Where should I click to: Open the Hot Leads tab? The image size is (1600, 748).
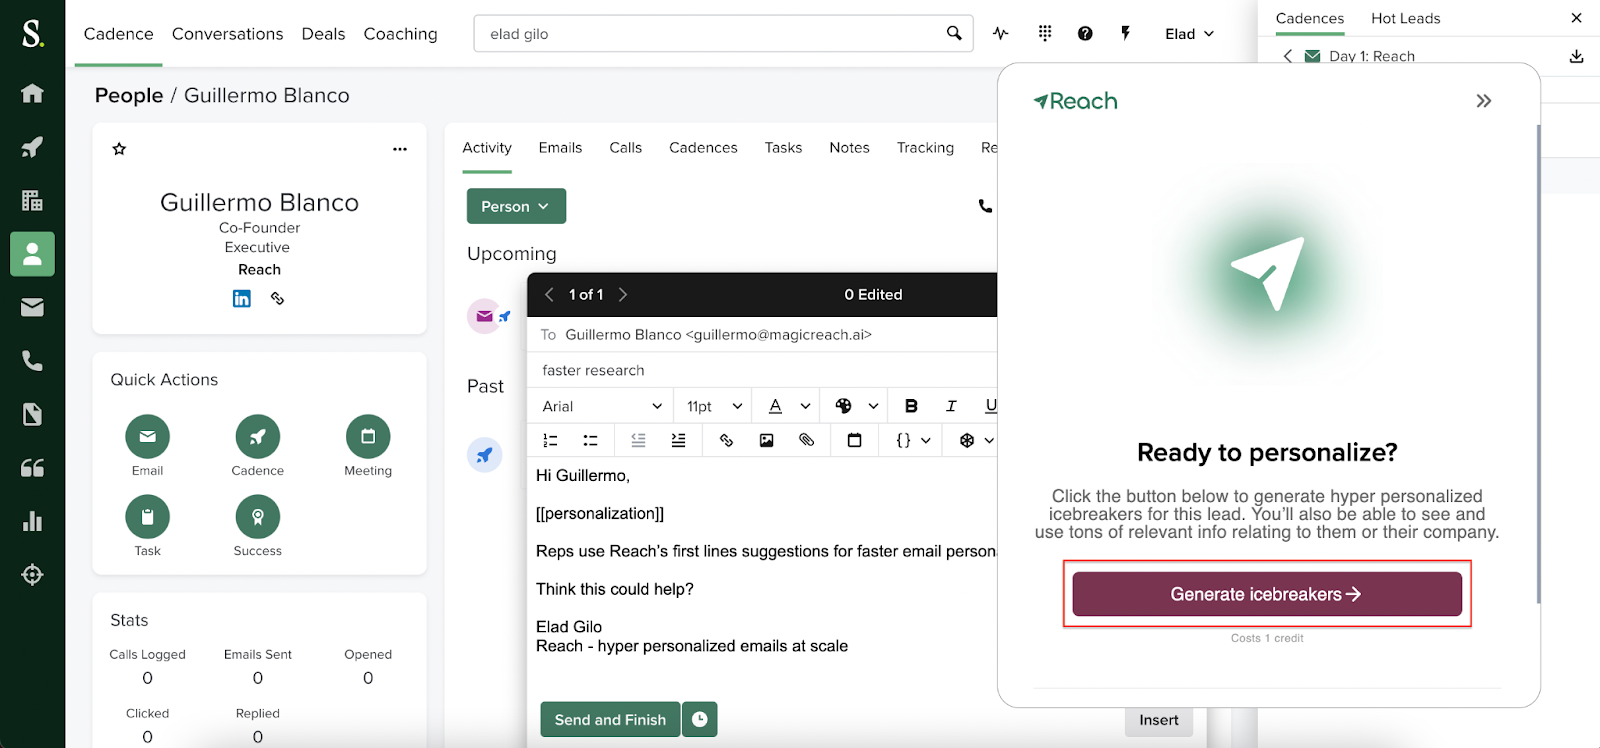pyautogui.click(x=1406, y=18)
